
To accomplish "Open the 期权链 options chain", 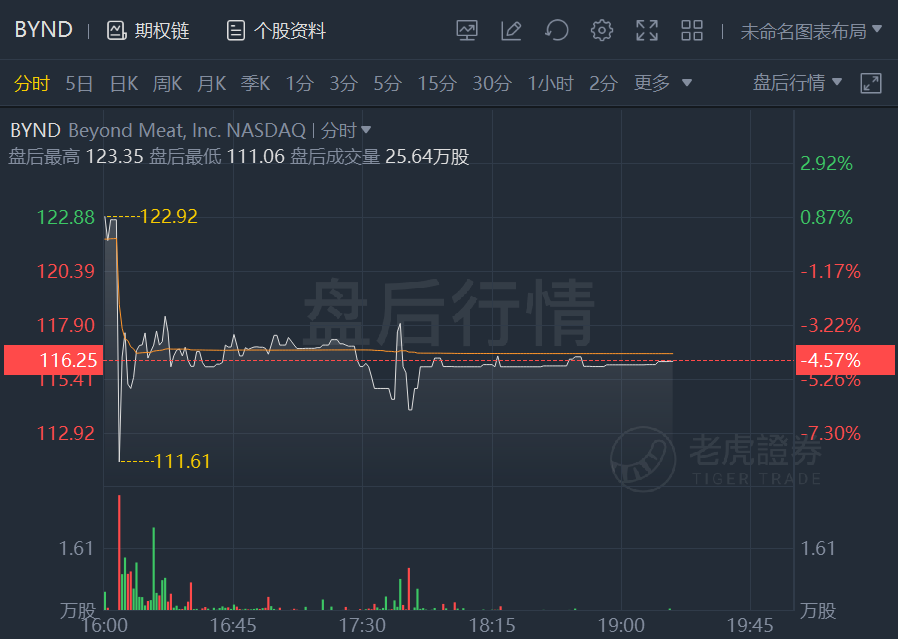I will tap(148, 30).
